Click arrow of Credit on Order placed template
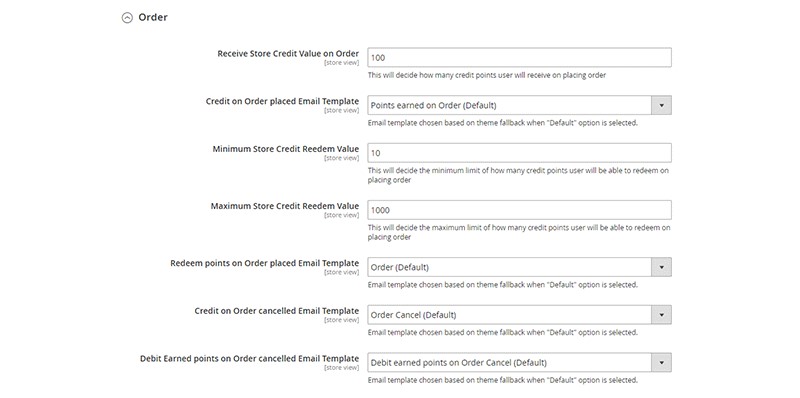The image size is (800, 398). point(662,105)
